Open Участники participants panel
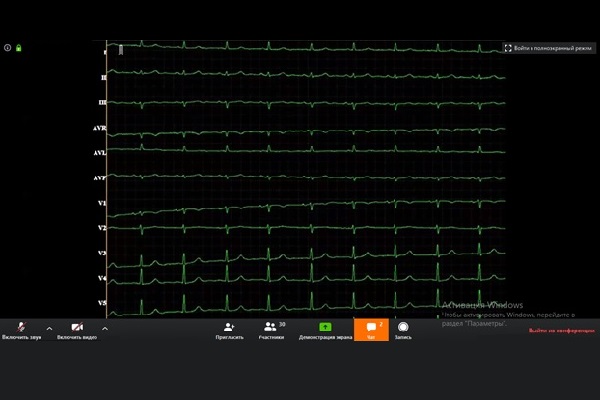 (x=271, y=330)
